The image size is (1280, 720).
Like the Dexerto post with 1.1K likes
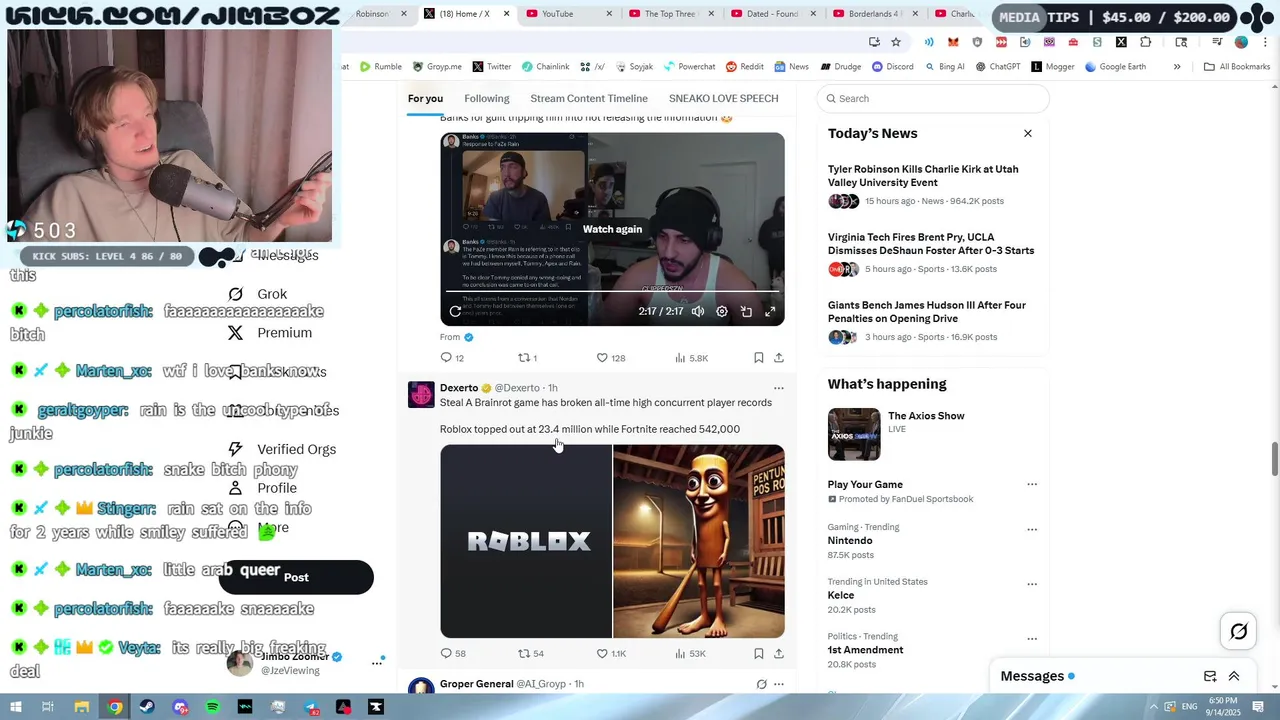click(x=610, y=654)
